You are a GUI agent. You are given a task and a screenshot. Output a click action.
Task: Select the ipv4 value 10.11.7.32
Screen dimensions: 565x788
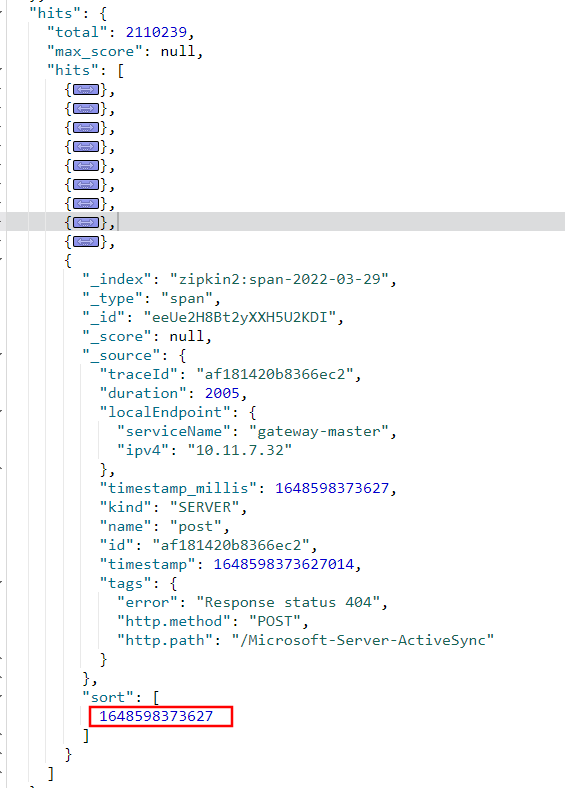click(x=239, y=450)
